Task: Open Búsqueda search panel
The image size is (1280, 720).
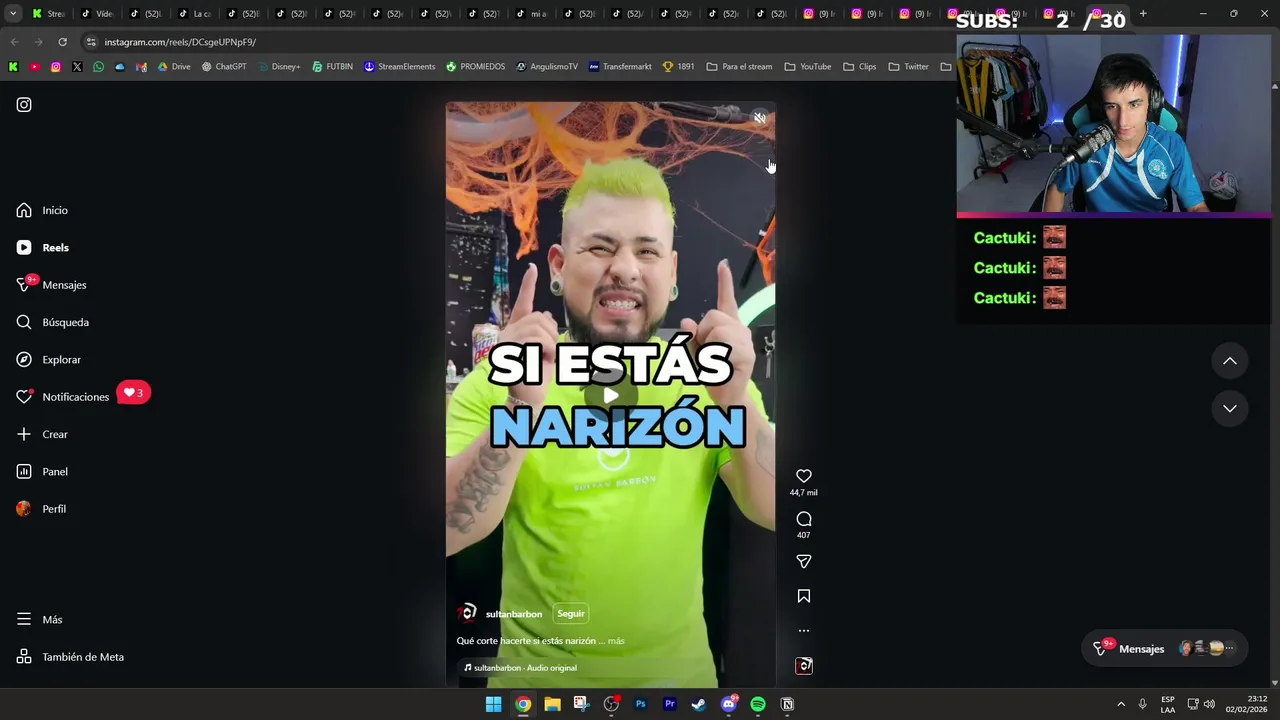Action: [x=52, y=322]
